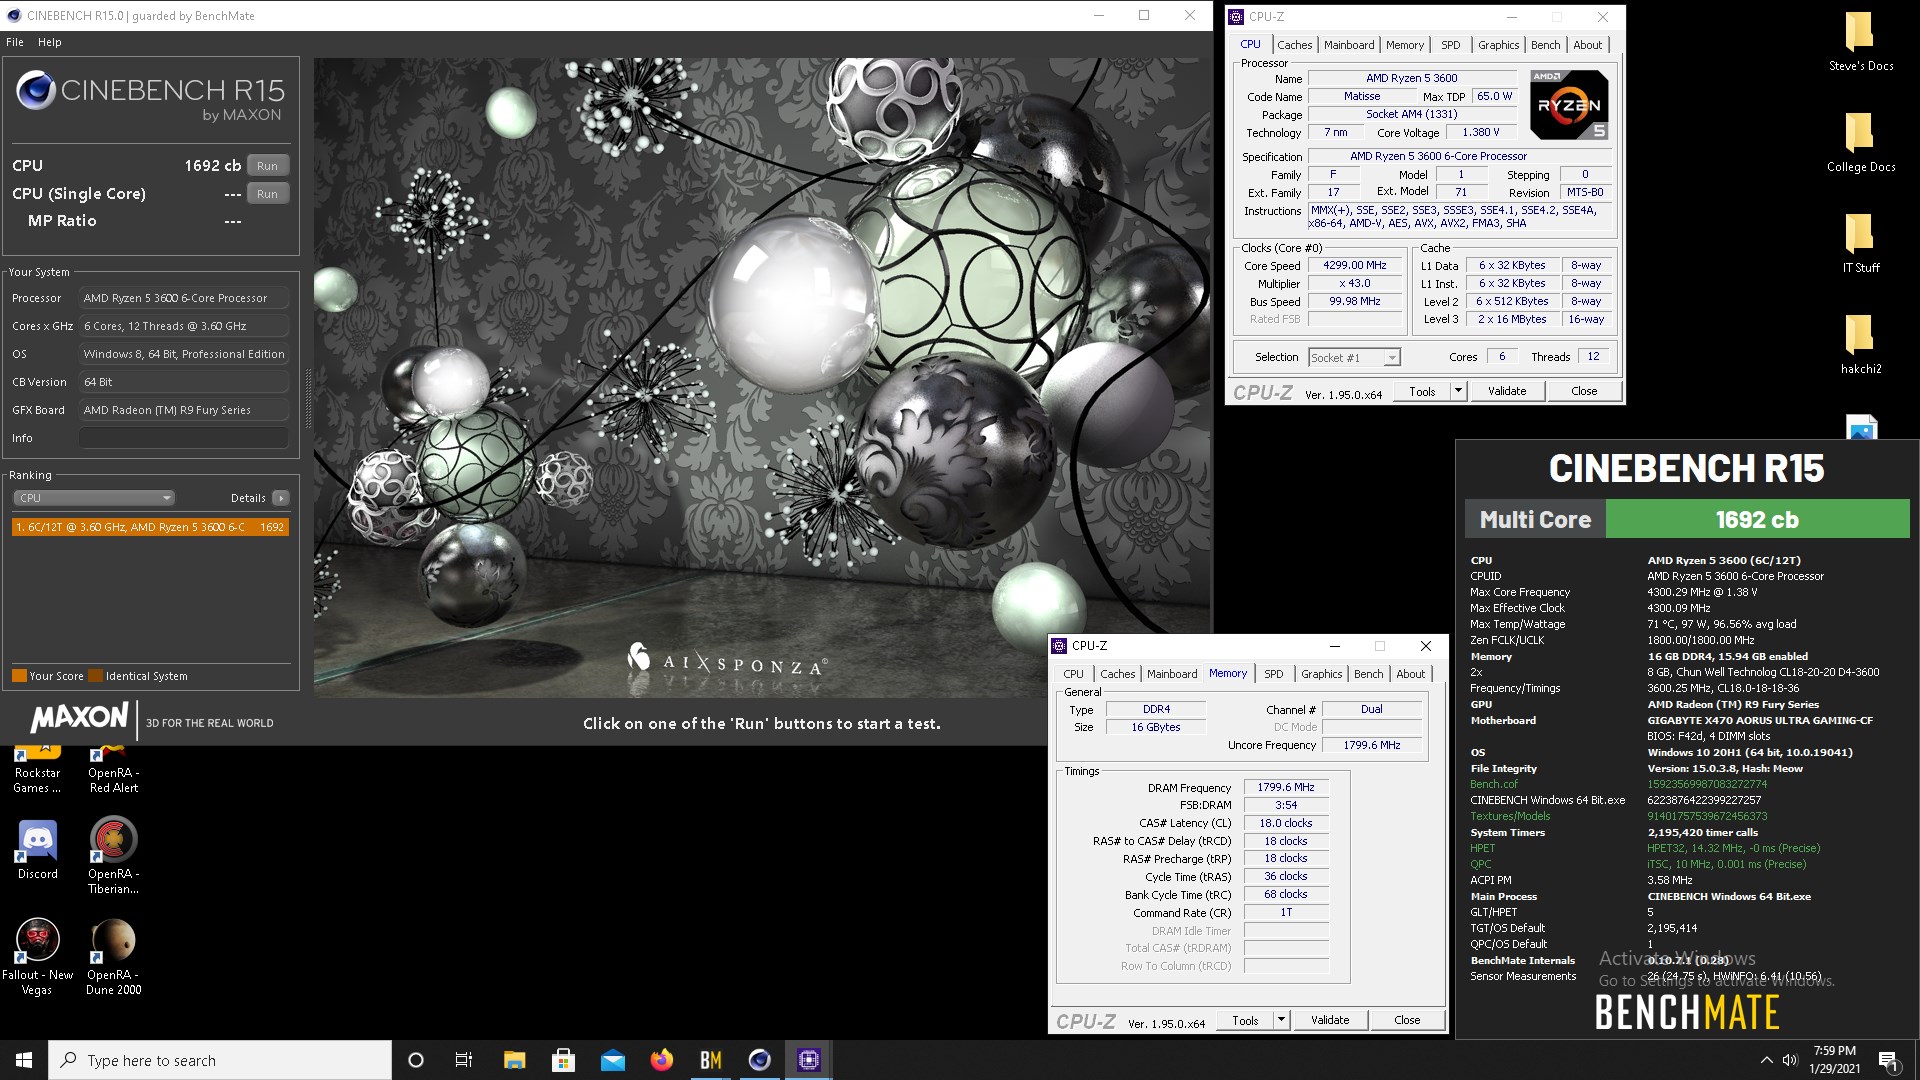Run the CPU Single Core test
Image resolution: width=1920 pixels, height=1080 pixels.
coord(267,194)
